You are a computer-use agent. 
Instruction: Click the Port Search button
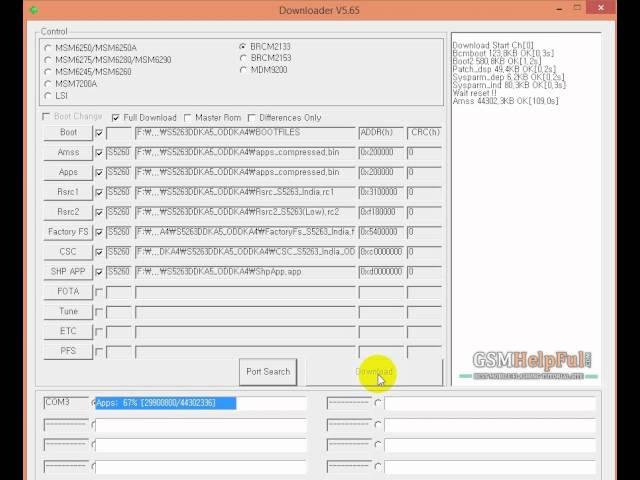click(268, 372)
